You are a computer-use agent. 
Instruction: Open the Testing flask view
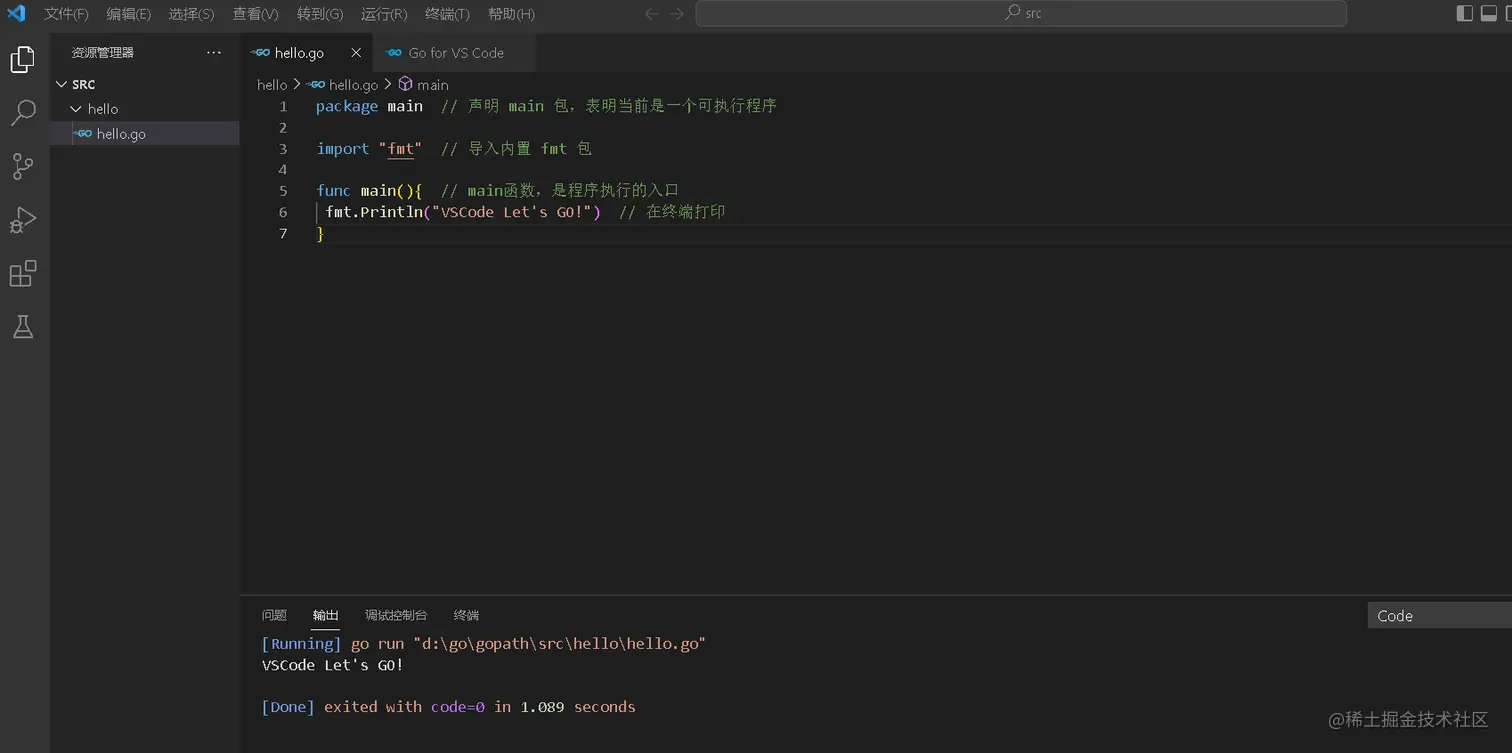(22, 326)
